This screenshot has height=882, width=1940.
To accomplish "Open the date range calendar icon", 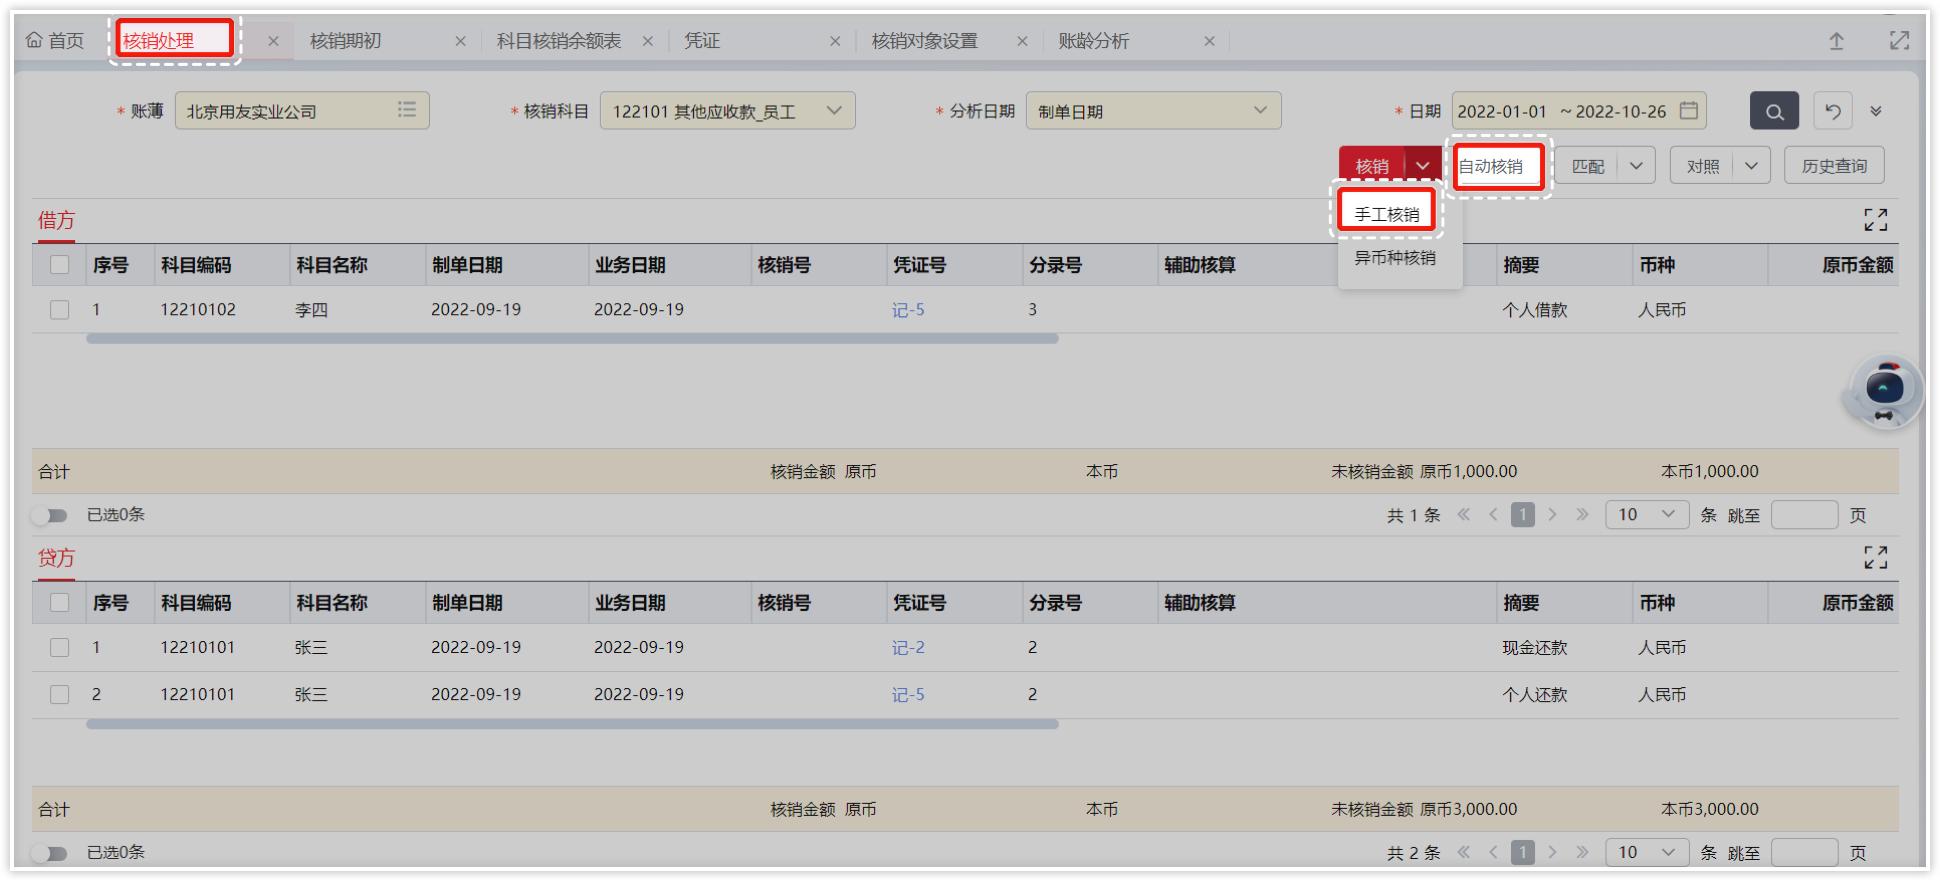I will point(1689,111).
